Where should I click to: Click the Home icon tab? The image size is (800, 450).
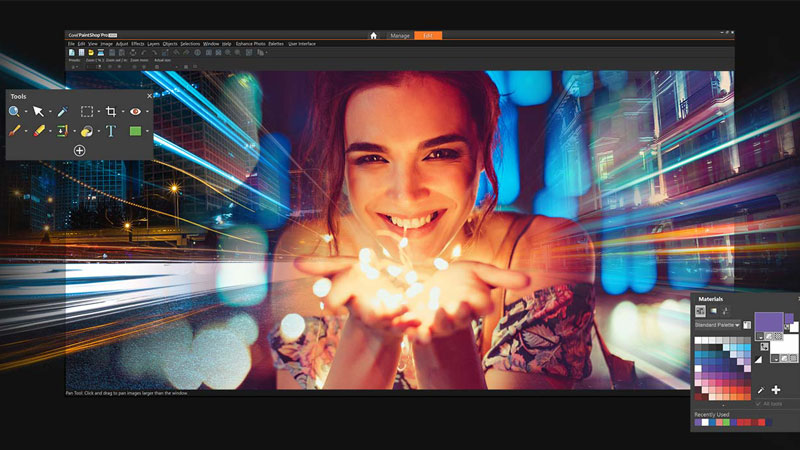(373, 35)
